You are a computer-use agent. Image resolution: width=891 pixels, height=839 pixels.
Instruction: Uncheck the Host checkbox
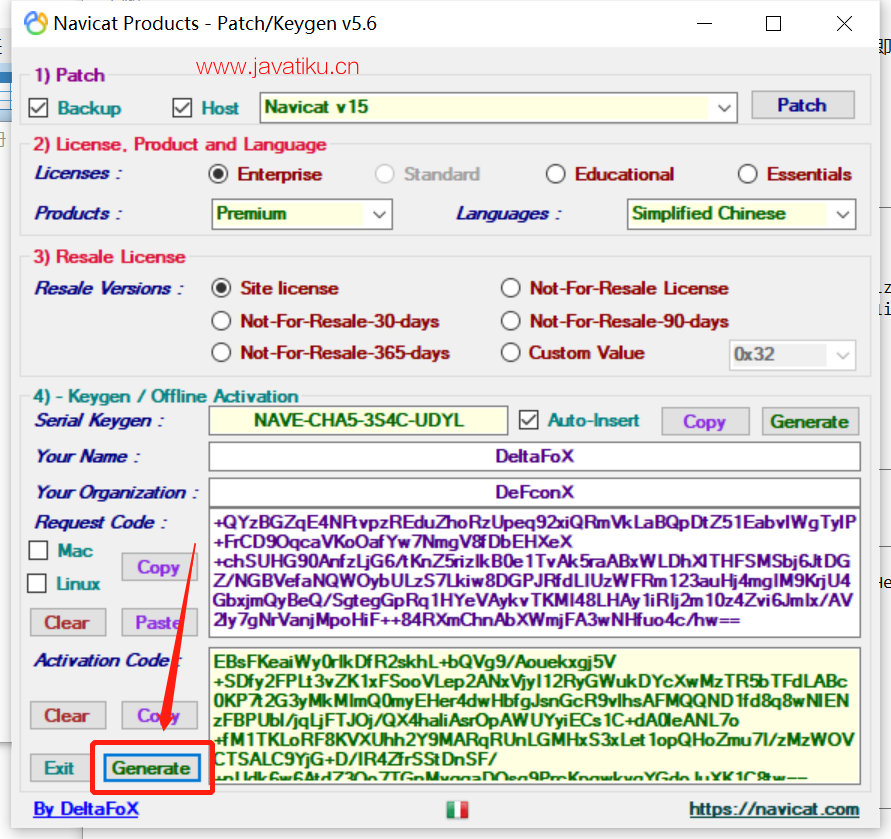[182, 108]
